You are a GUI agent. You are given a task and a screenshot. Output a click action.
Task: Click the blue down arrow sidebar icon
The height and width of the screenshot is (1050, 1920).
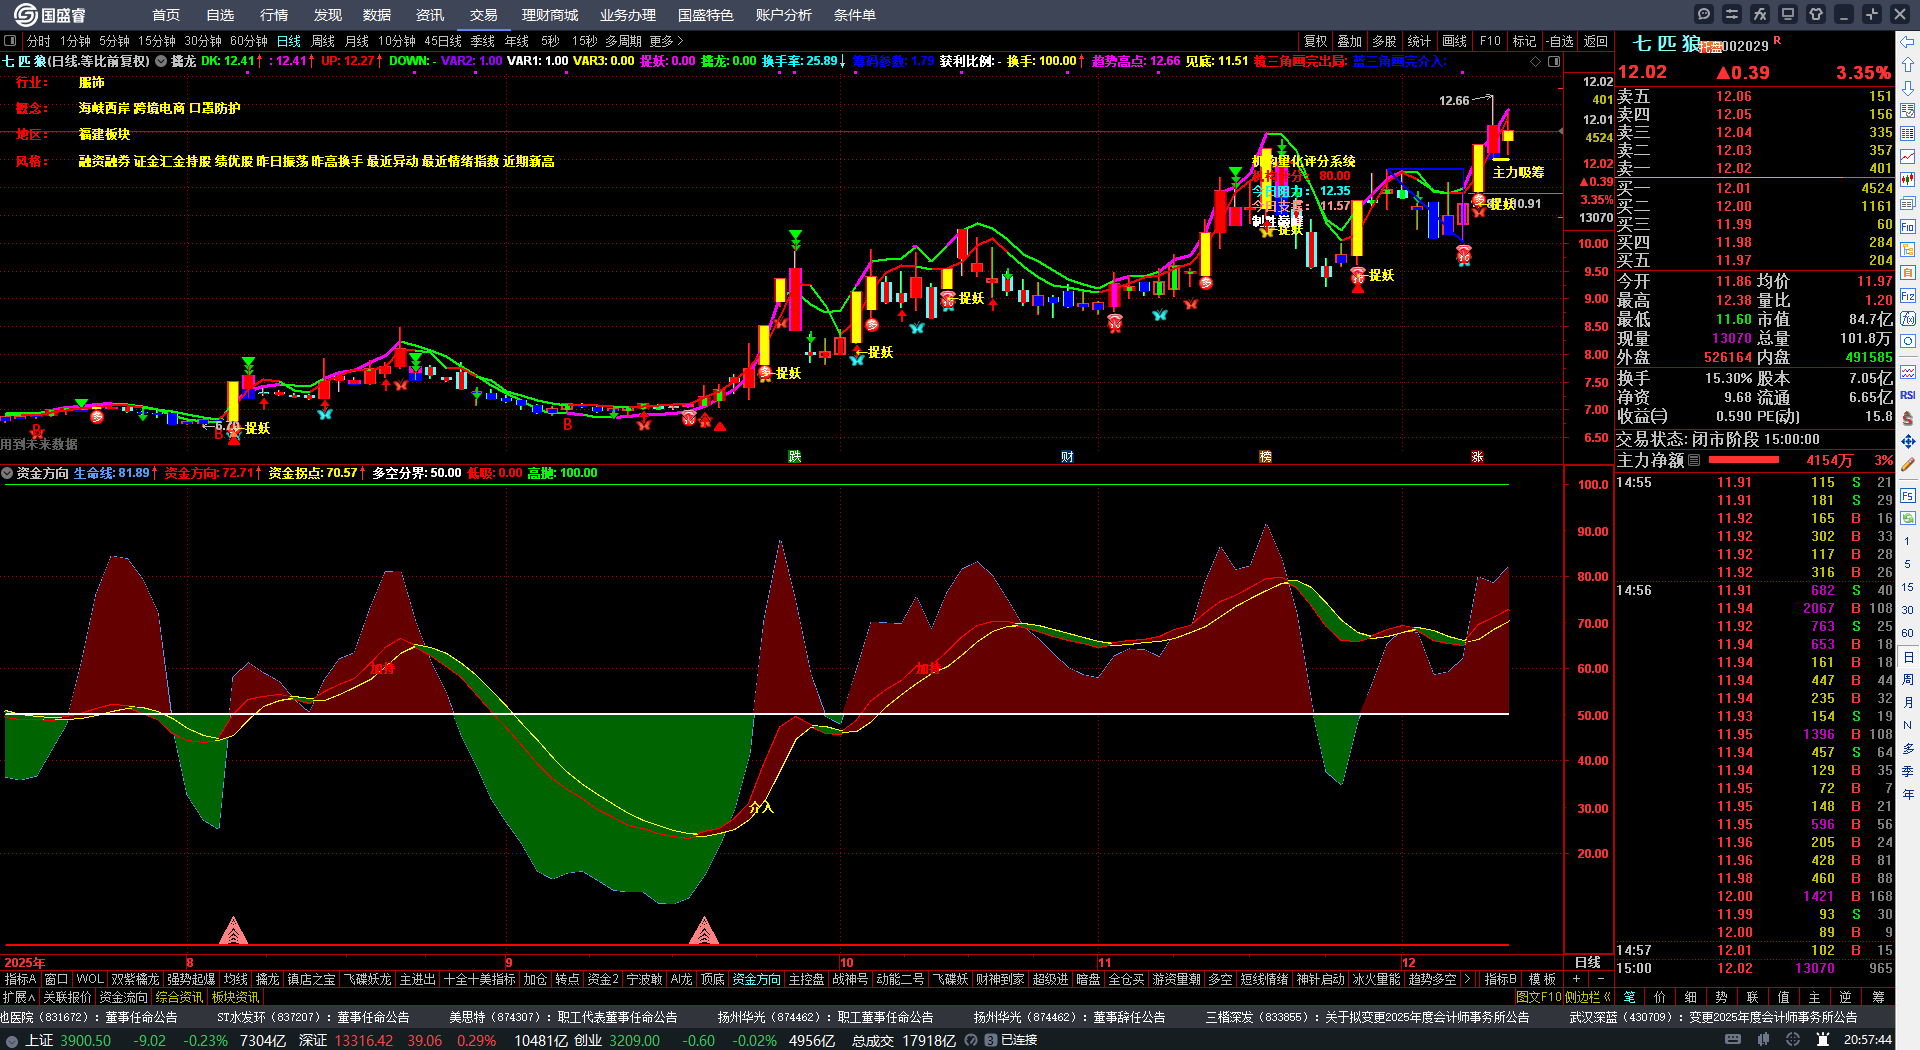(x=1908, y=88)
